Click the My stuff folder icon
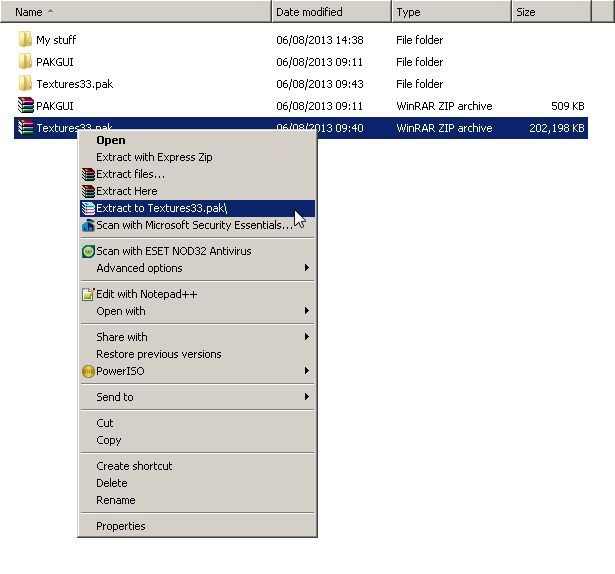 click(x=25, y=40)
